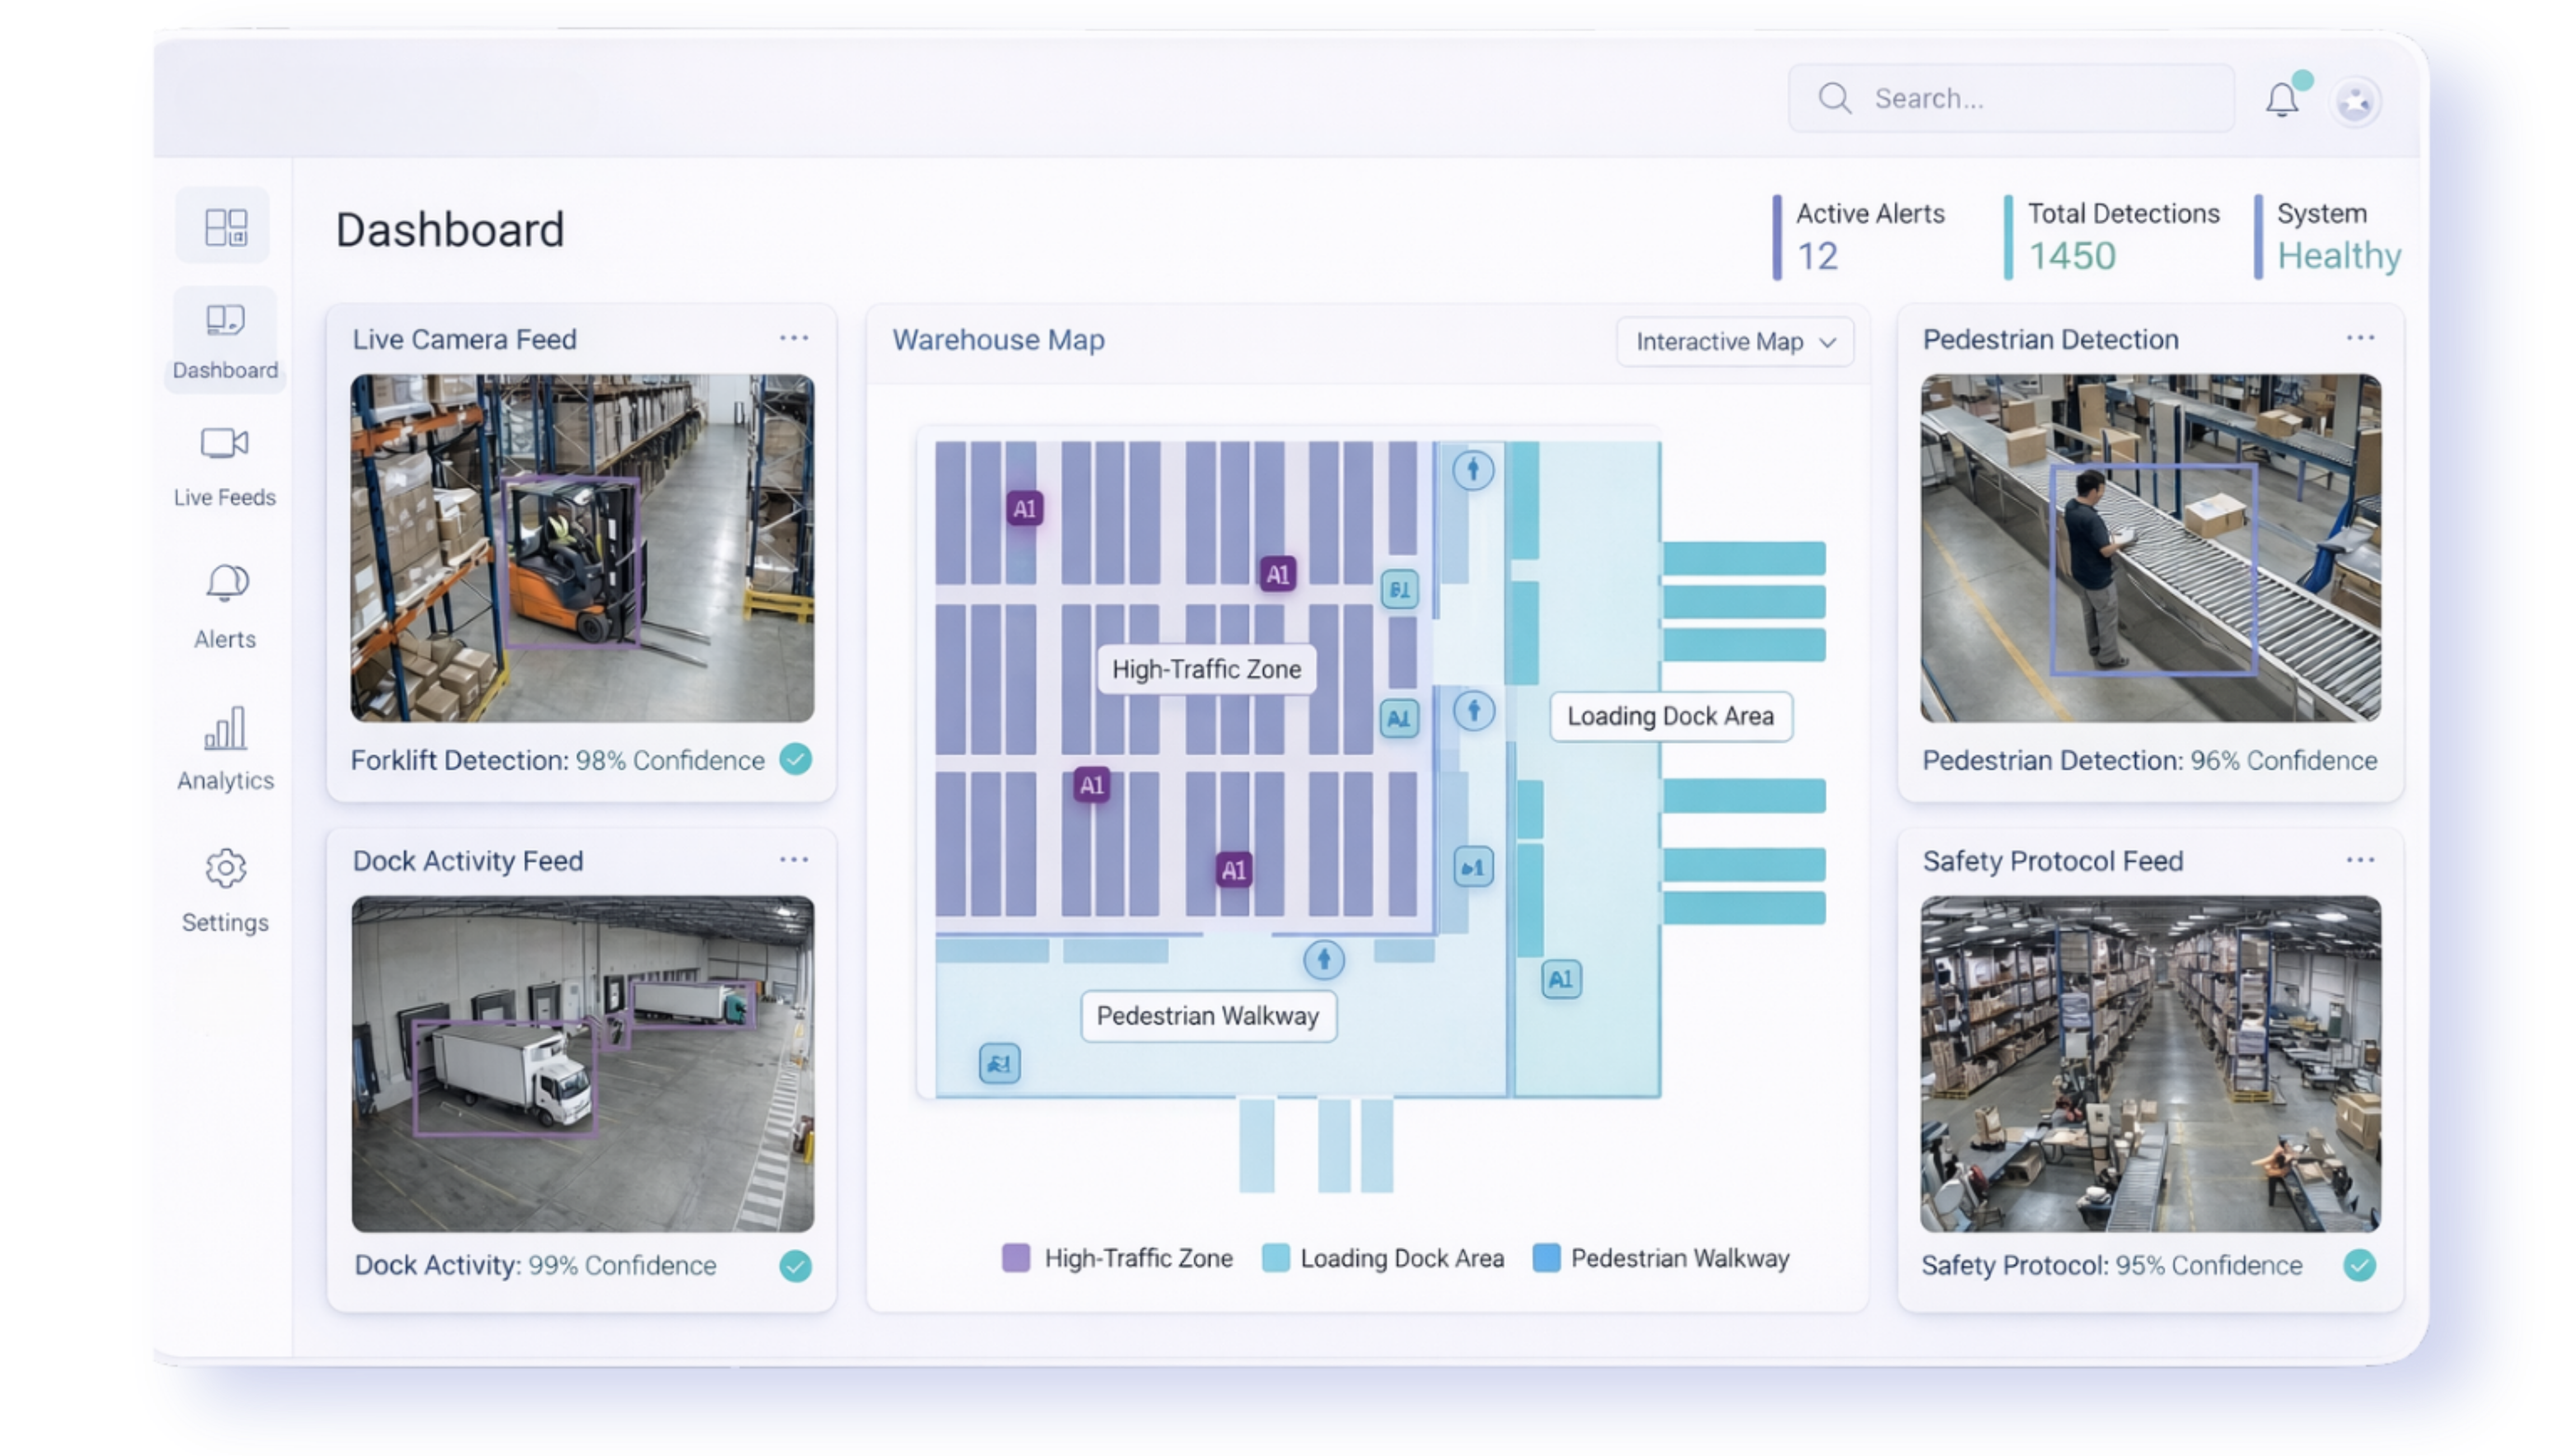Screen dimensions: 2576x1456
Task: Open Pedestrian Detection card options menu
Action: click(2360, 338)
